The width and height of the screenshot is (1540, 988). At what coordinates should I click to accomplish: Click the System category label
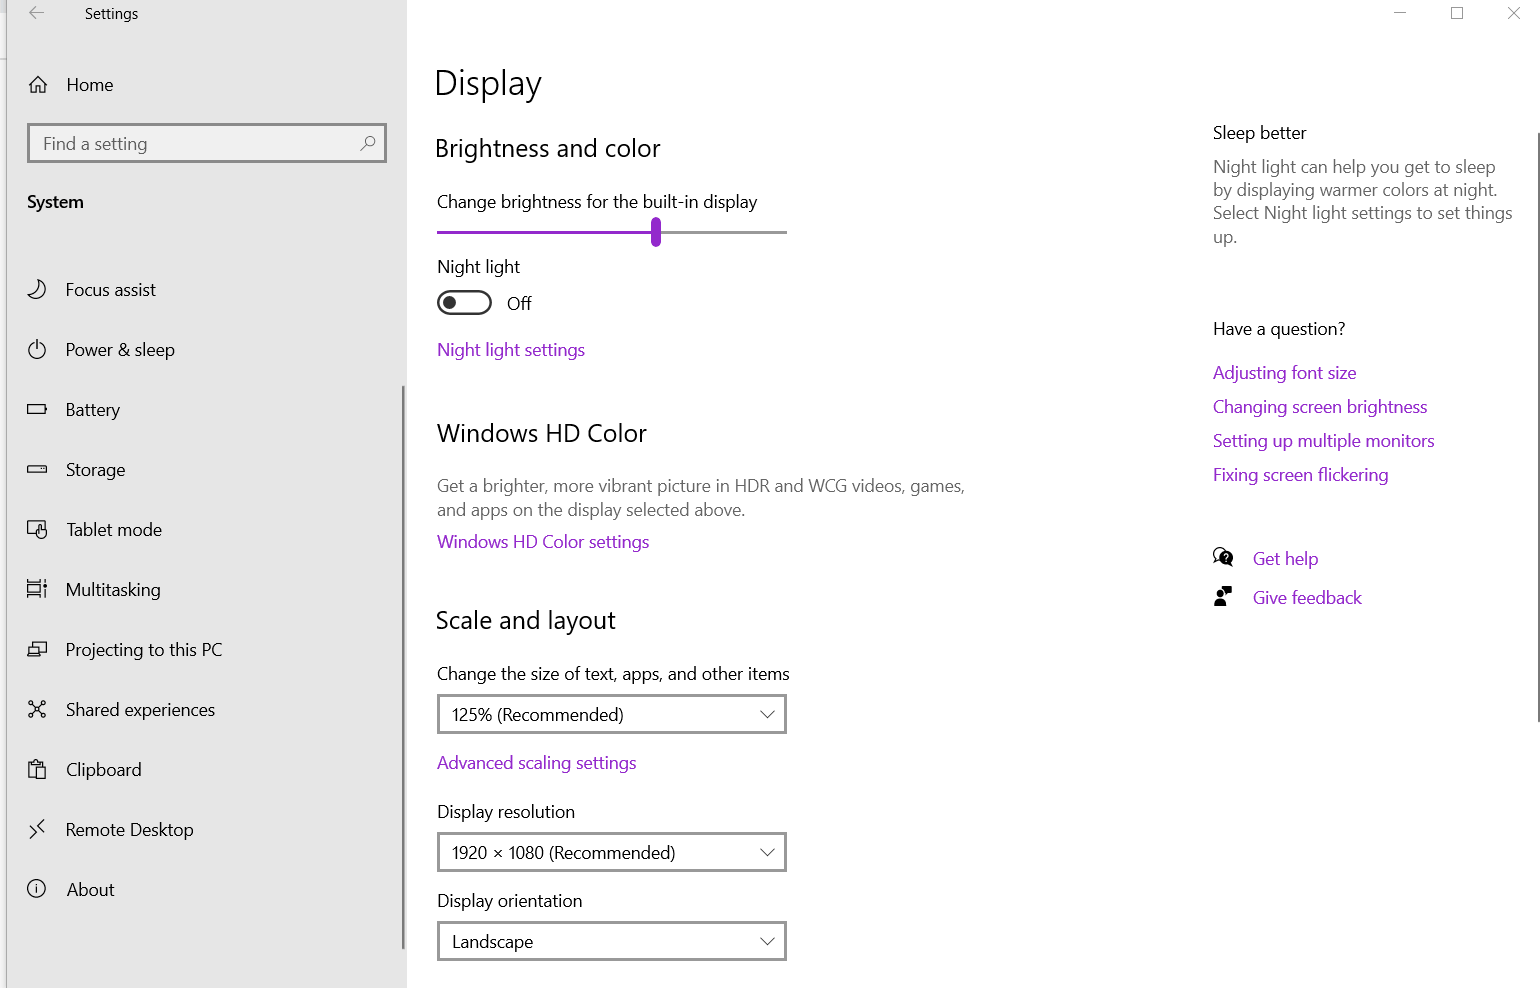(55, 202)
